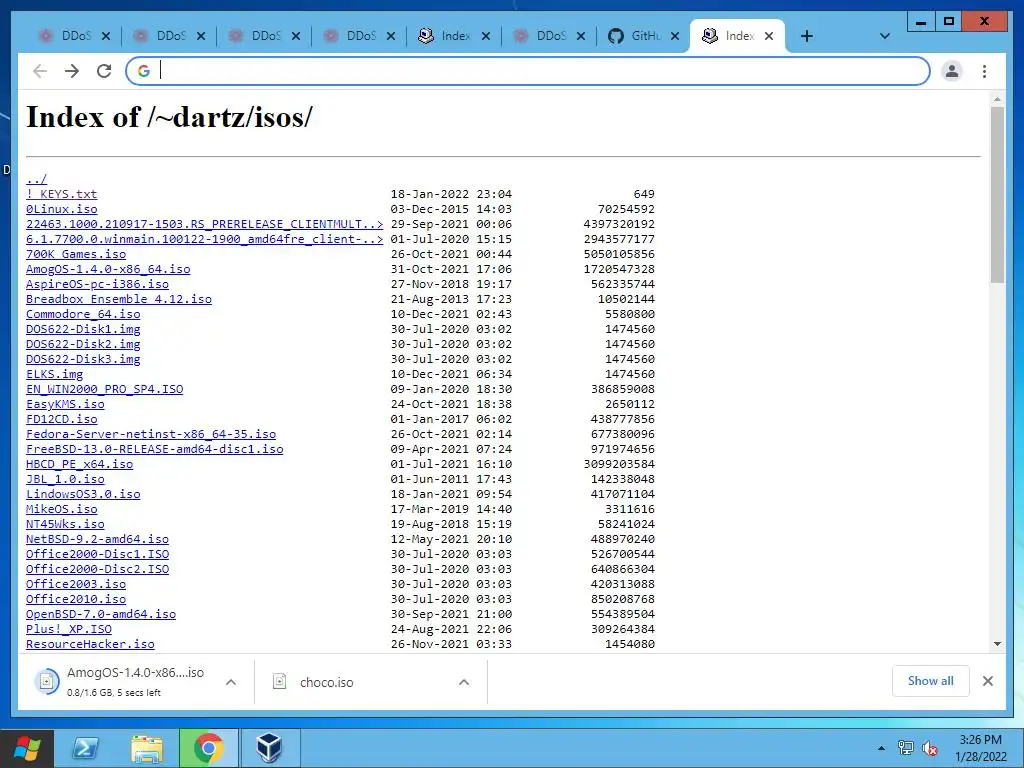
Task: Click the JBL_1.0.iso link
Action: pyautogui.click(x=65, y=479)
